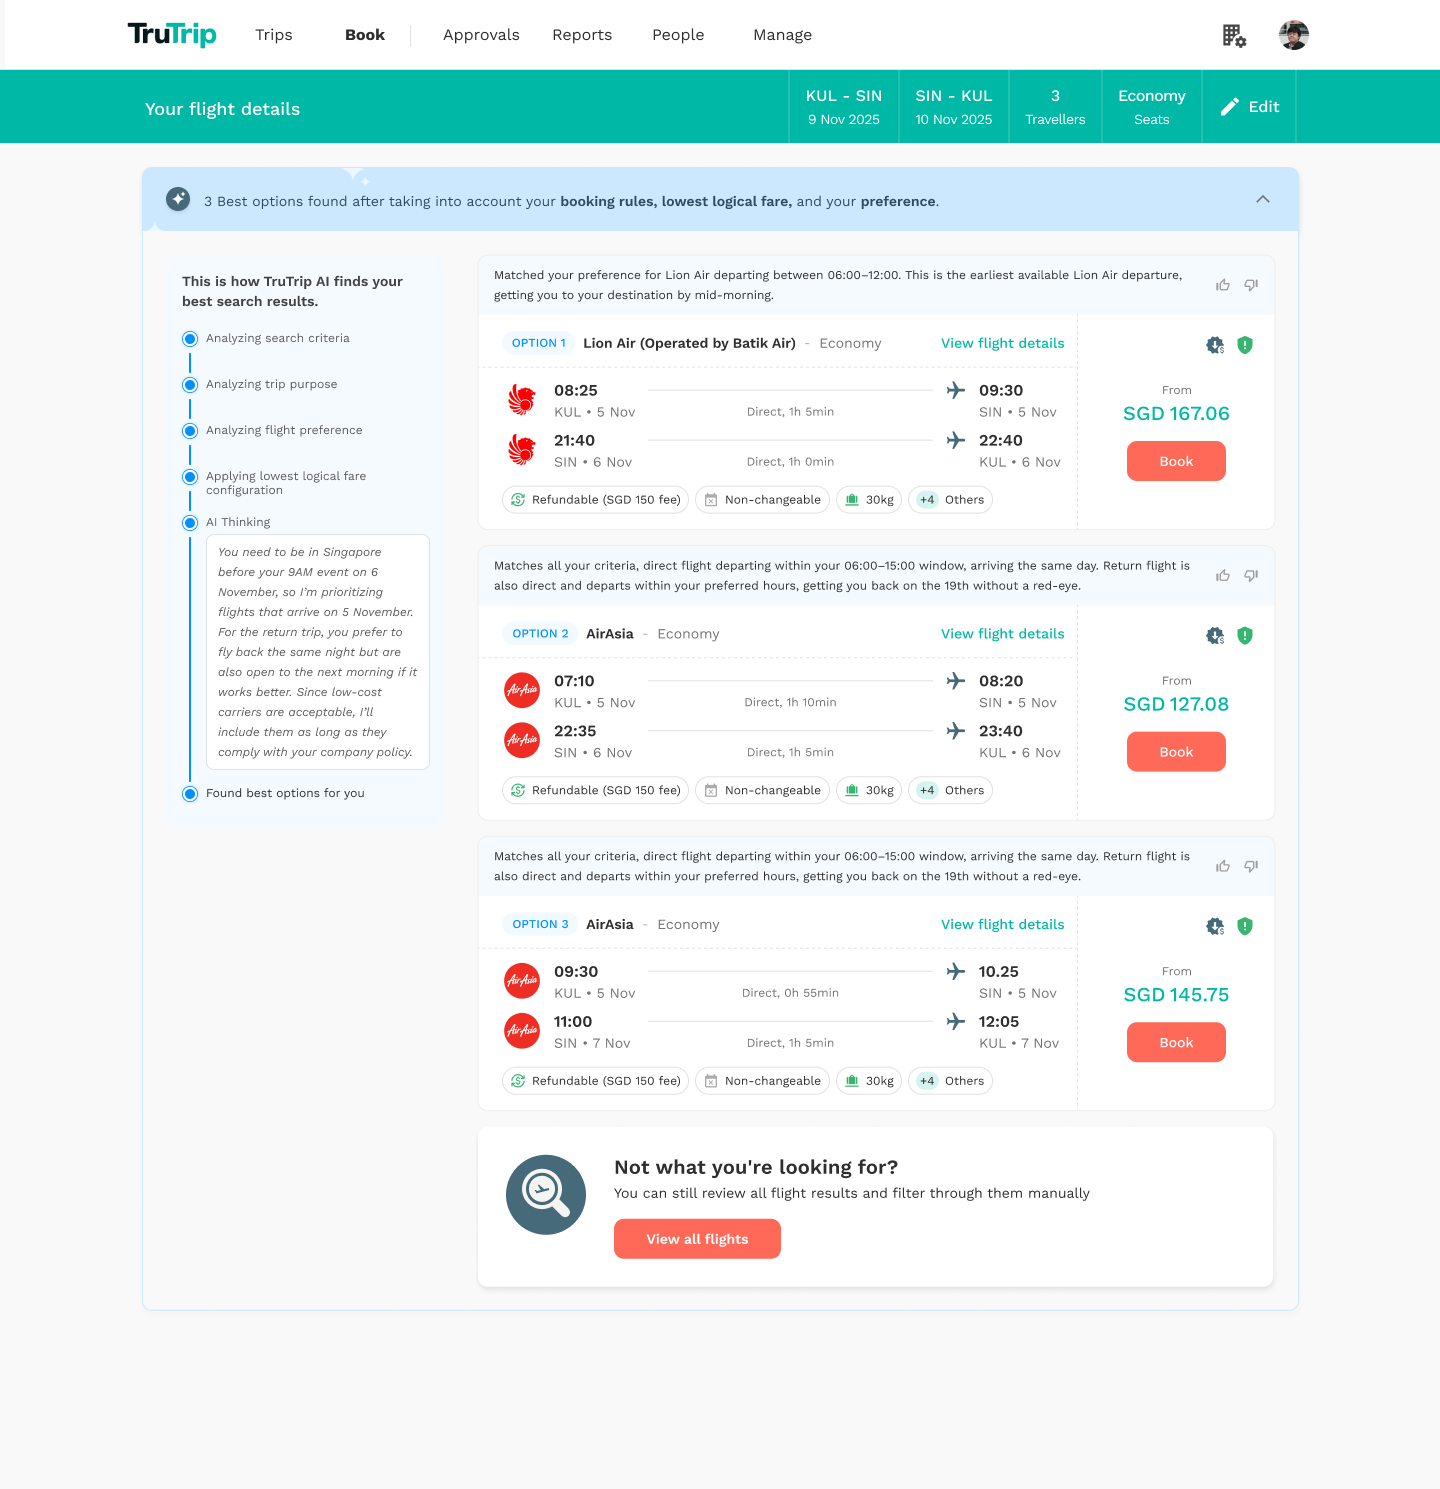Click the 3 Travellers summary

tap(1055, 107)
